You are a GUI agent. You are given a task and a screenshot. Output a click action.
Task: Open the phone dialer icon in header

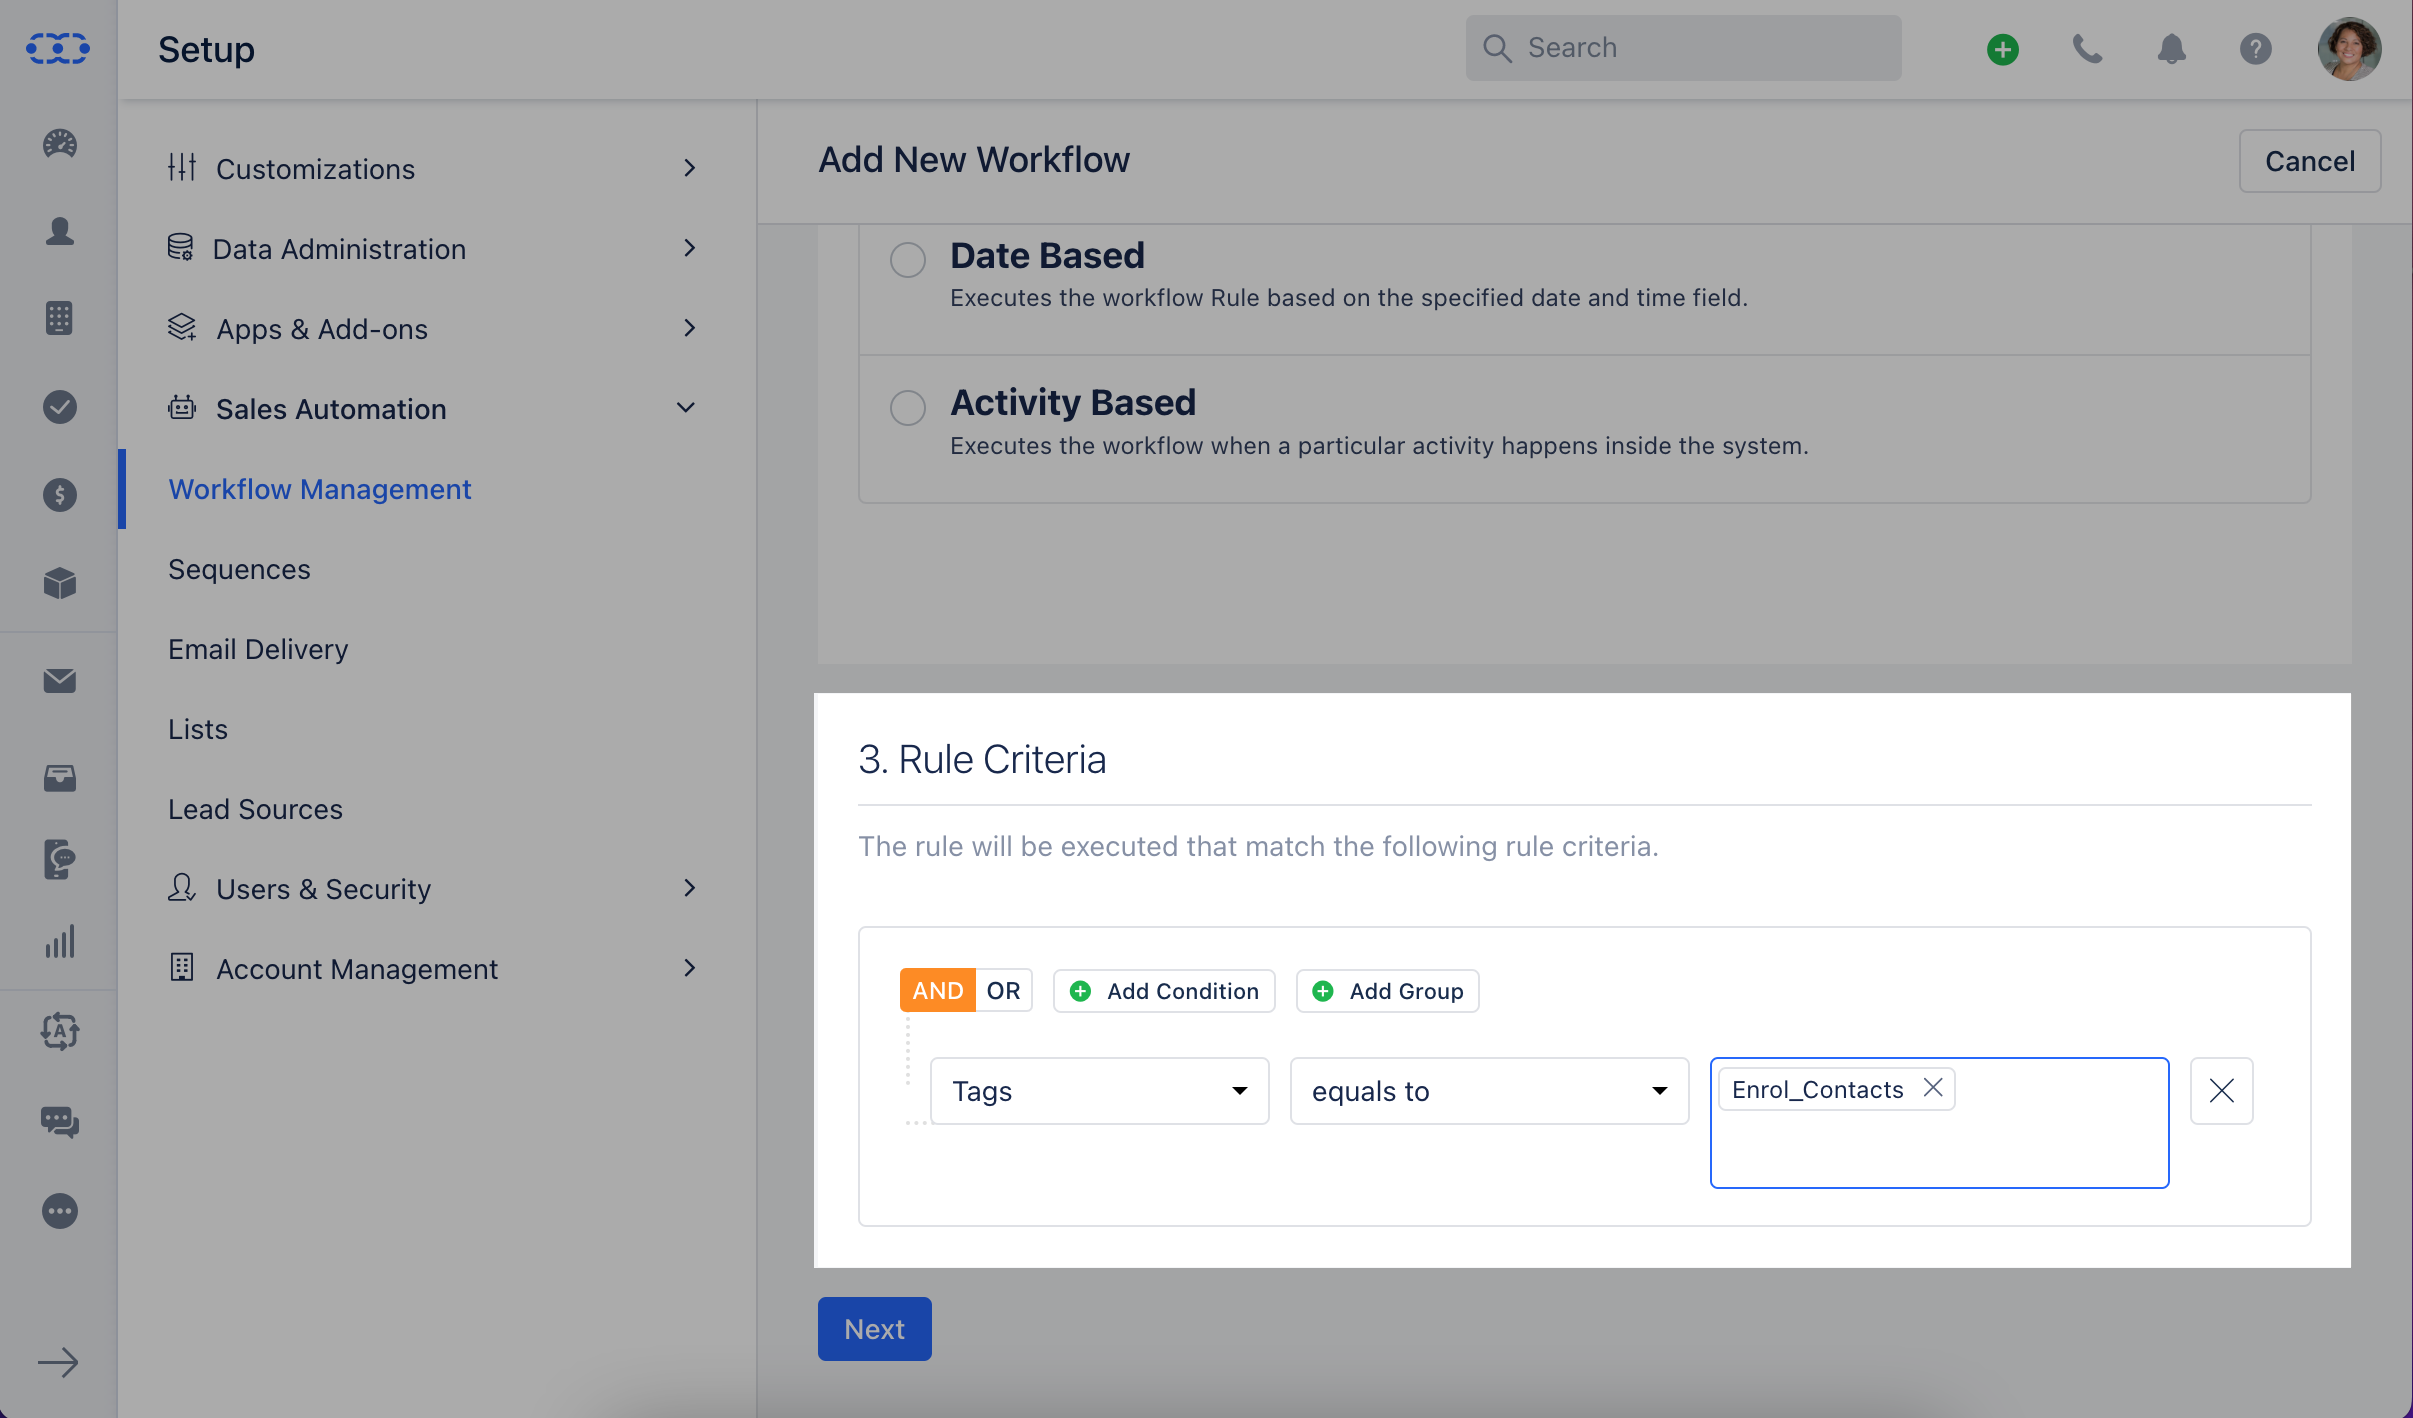point(2087,49)
